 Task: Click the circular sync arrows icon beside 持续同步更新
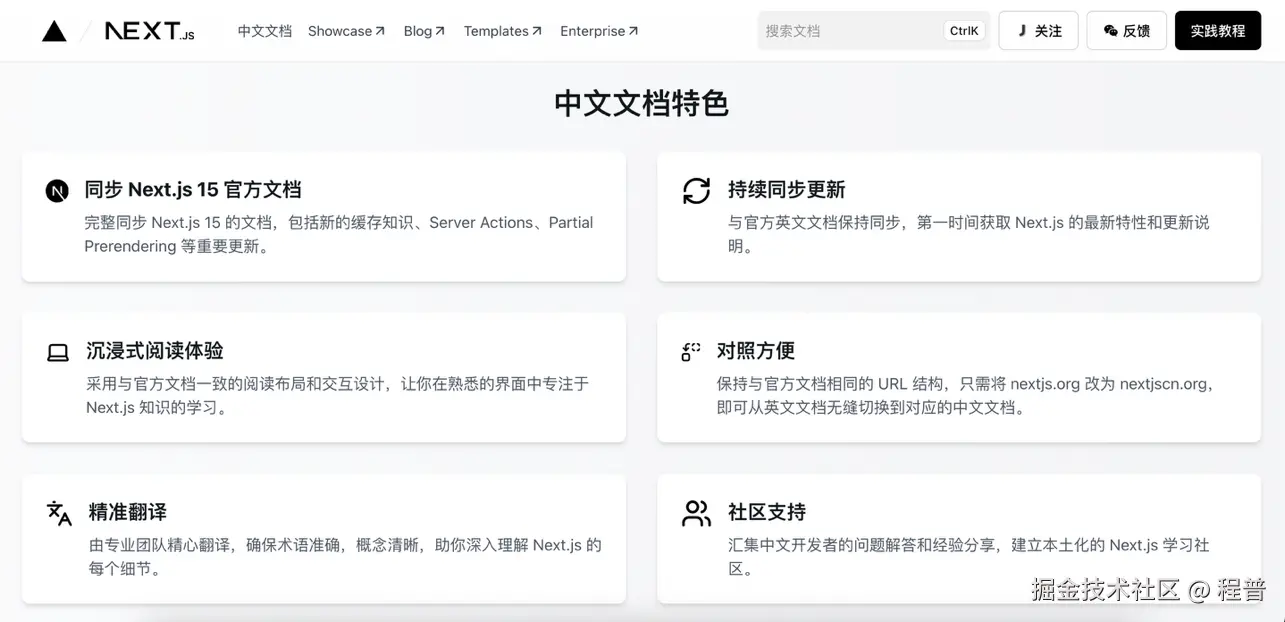[696, 190]
